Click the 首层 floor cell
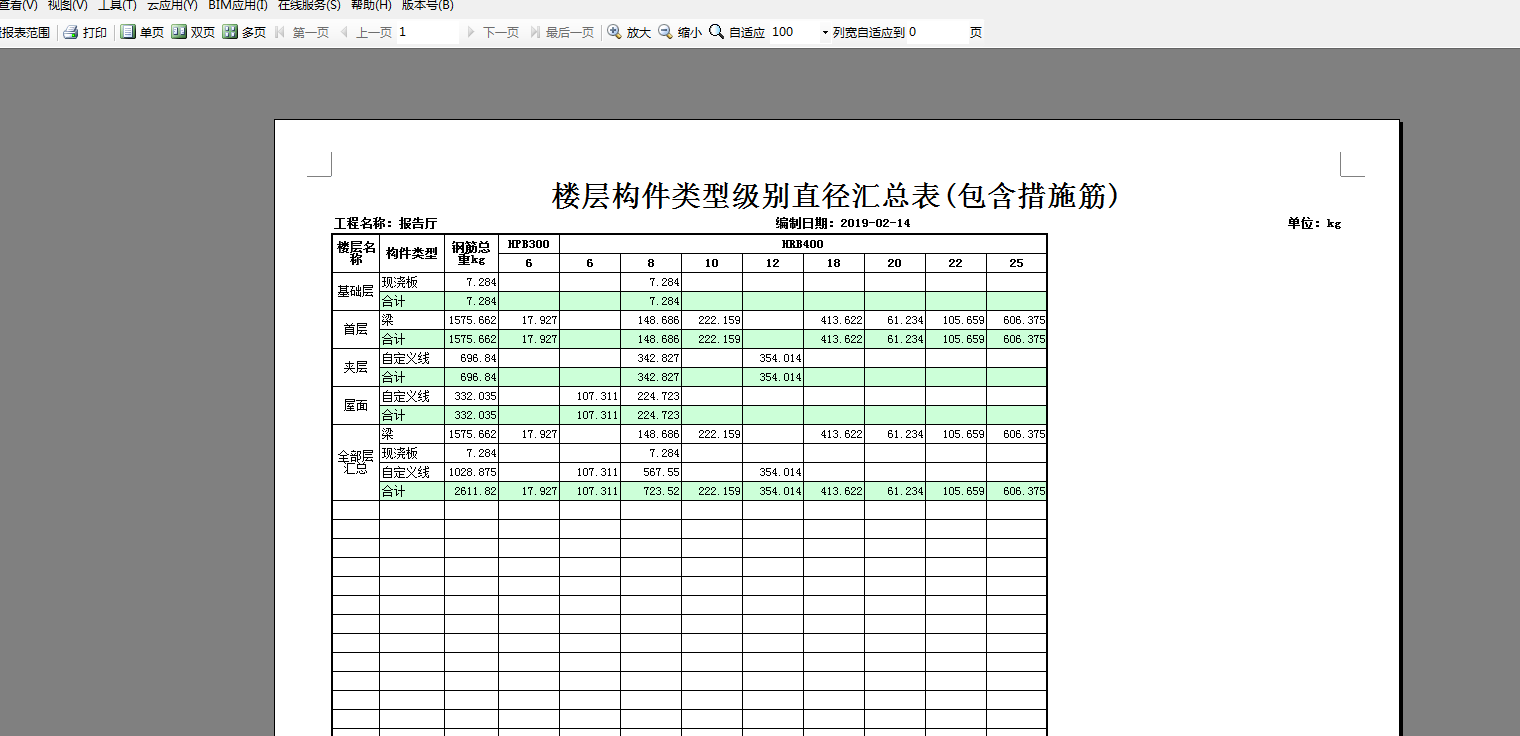This screenshot has height=736, width=1520. 356,330
